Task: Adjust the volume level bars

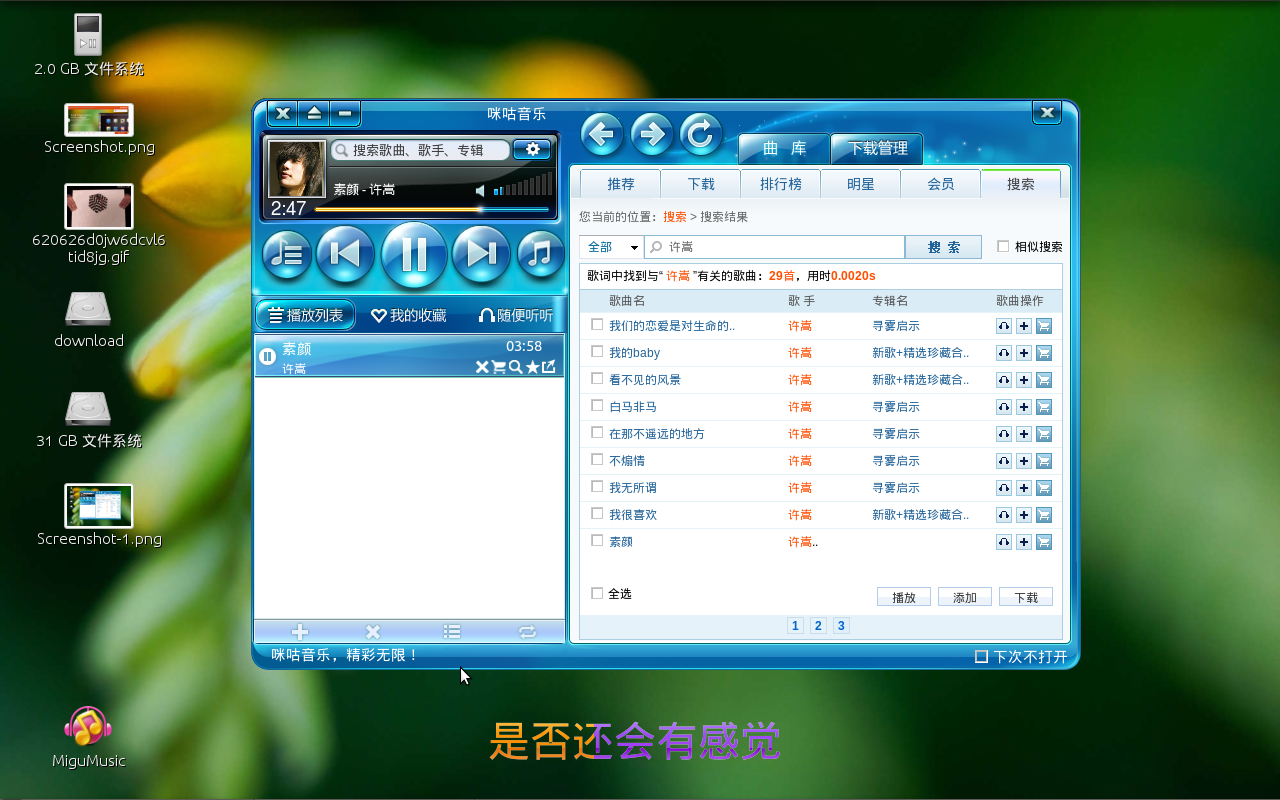Action: coord(522,184)
